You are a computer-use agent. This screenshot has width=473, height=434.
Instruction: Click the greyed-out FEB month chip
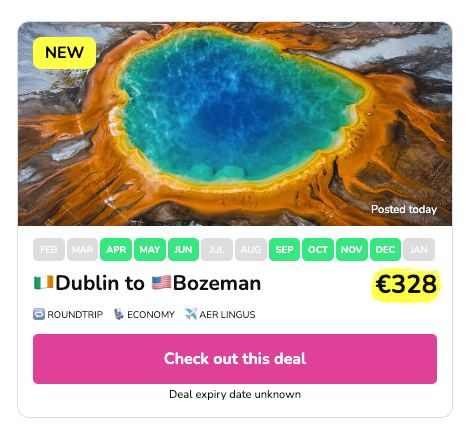click(49, 249)
